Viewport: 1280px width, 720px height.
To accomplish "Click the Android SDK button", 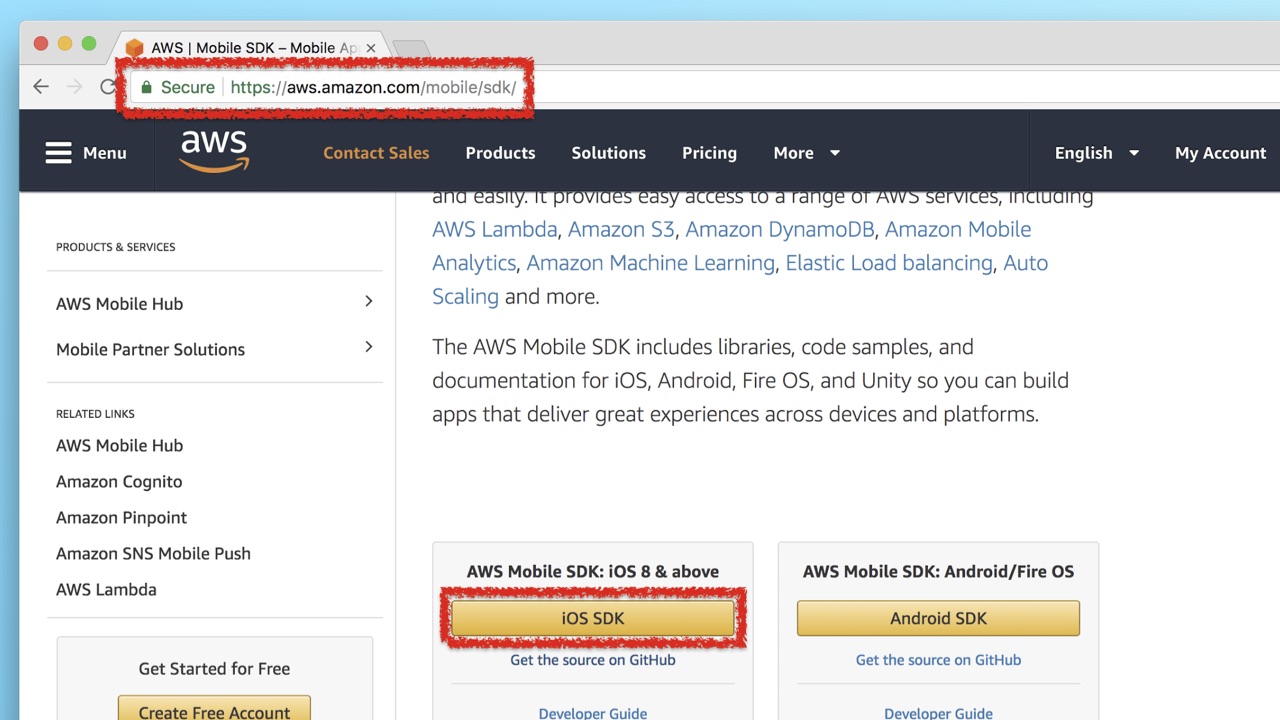I will pyautogui.click(x=938, y=618).
